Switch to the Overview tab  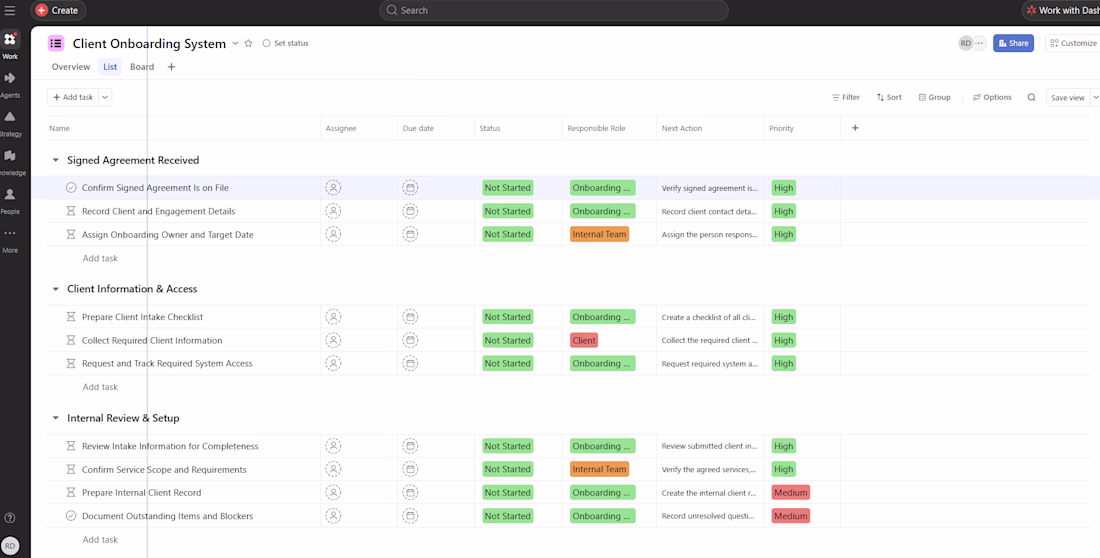tap(71, 67)
